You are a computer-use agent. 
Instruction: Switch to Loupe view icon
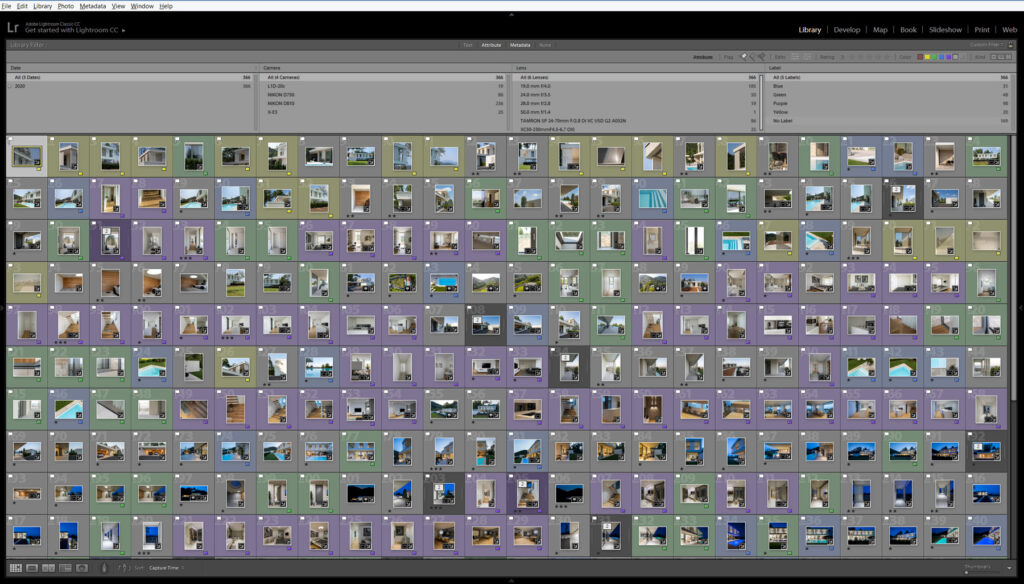click(x=31, y=568)
